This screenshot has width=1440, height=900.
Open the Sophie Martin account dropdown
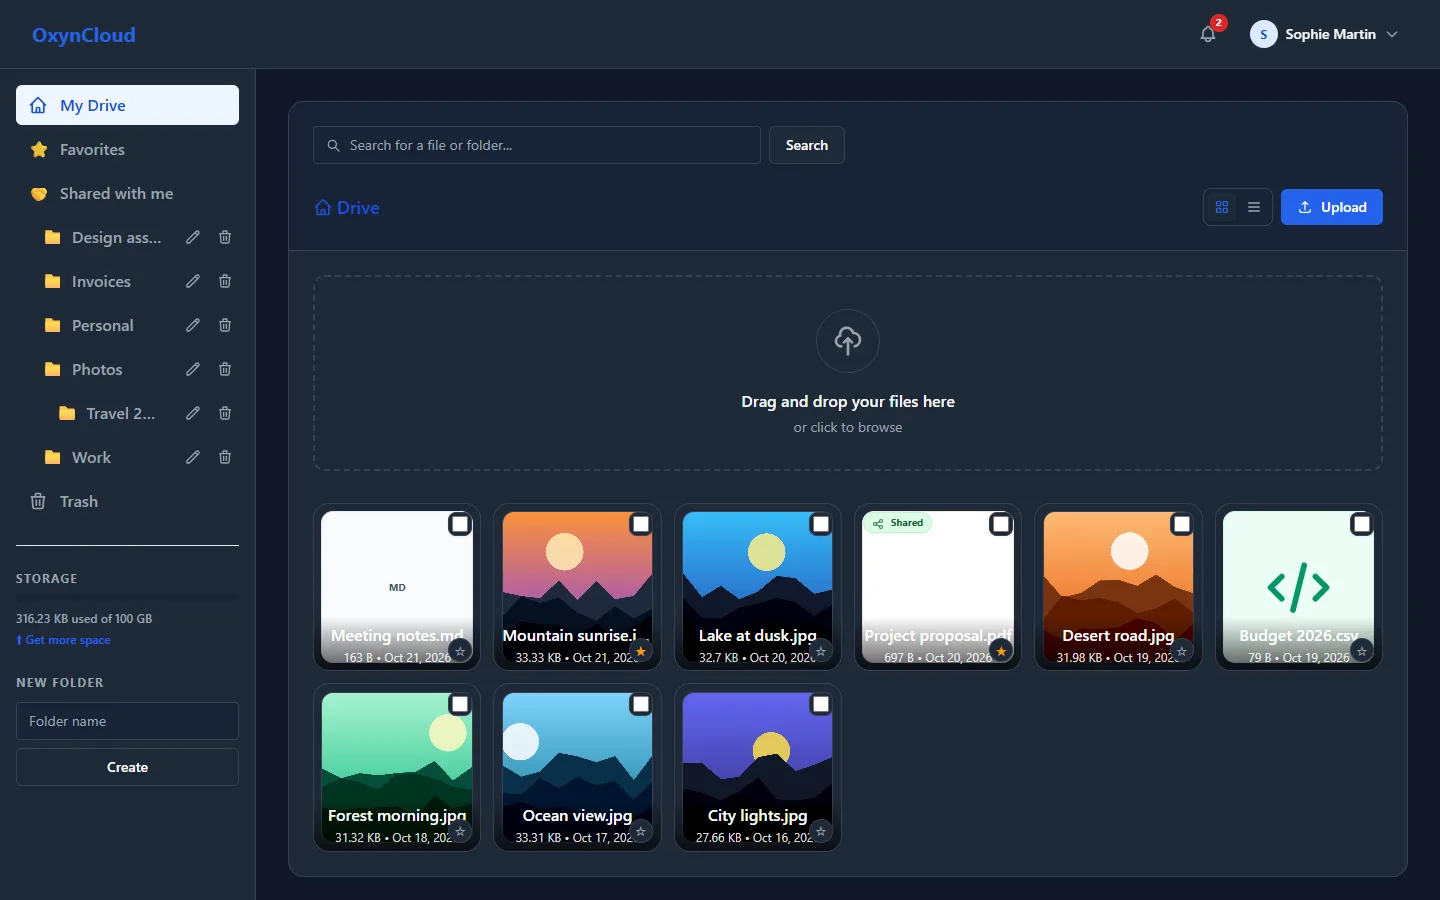click(x=1324, y=34)
